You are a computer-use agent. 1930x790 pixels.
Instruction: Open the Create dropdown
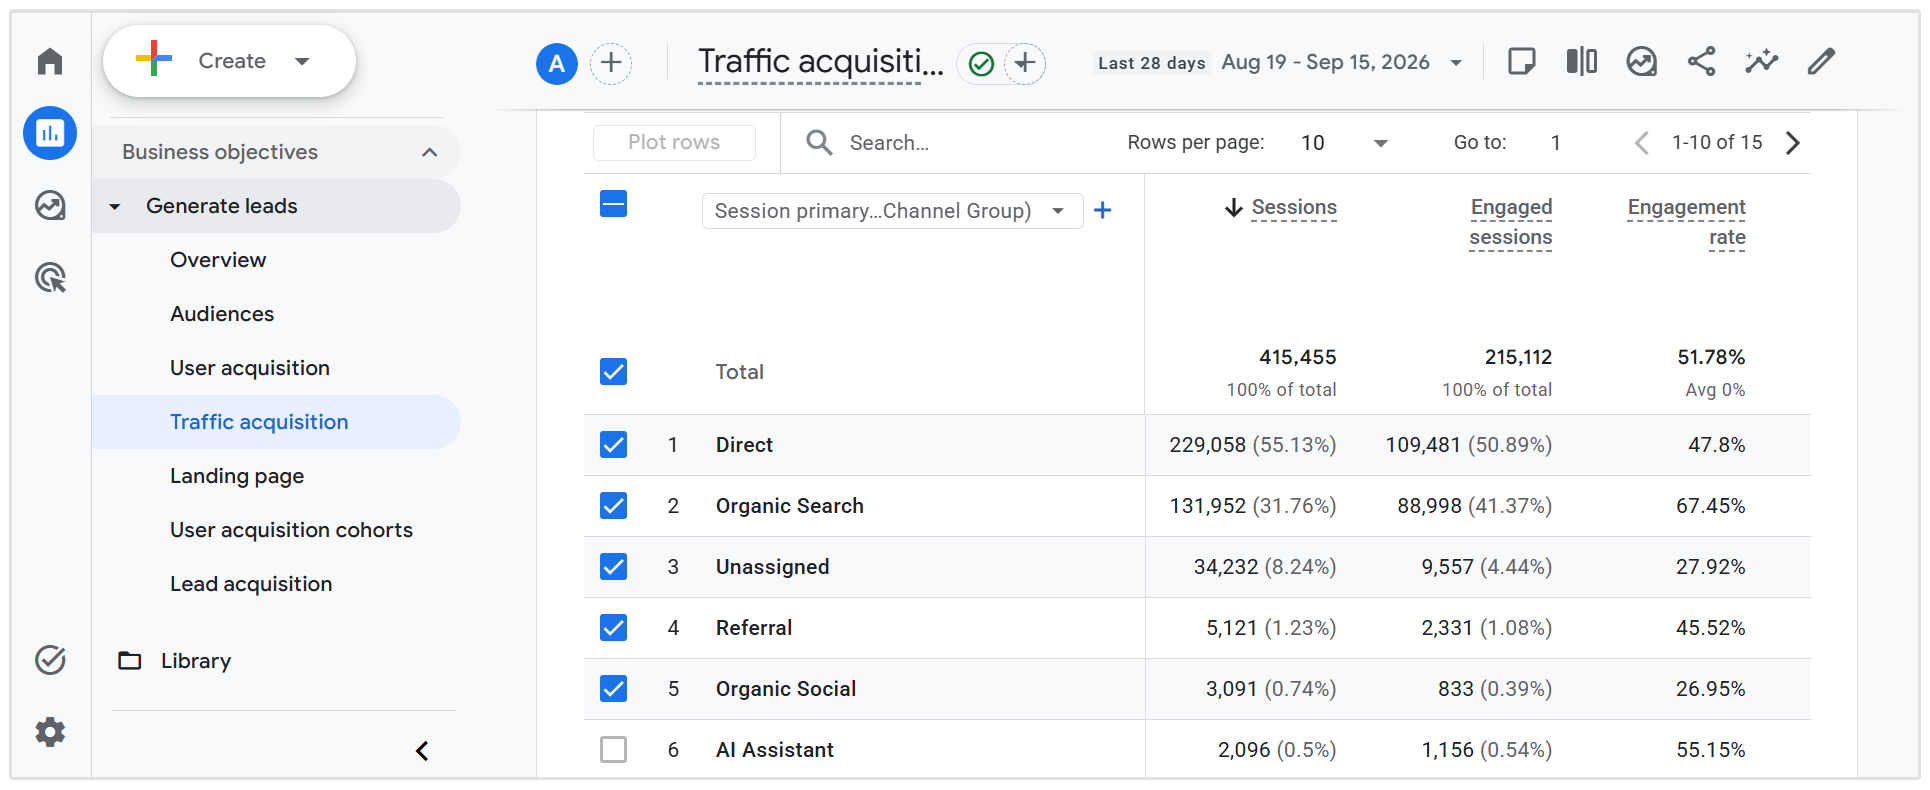(x=229, y=61)
